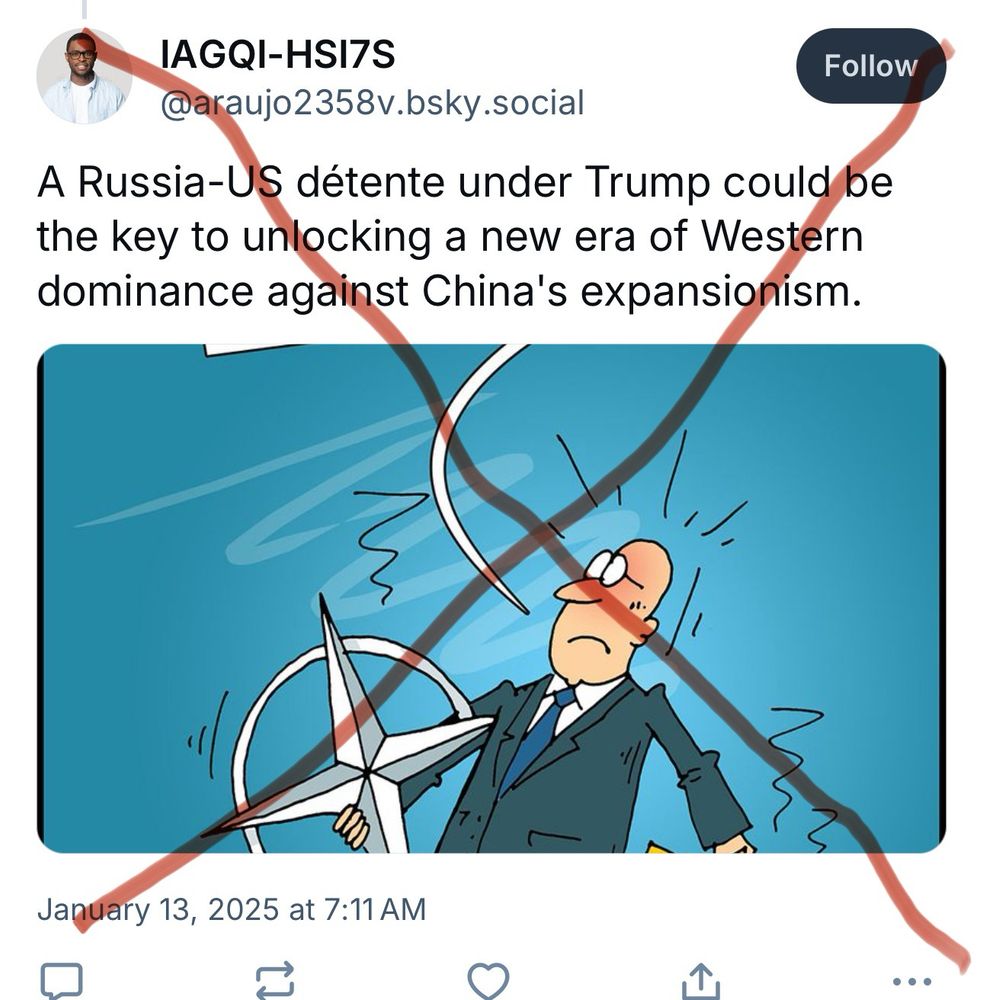Repost using the repost arrows icon

tap(275, 980)
